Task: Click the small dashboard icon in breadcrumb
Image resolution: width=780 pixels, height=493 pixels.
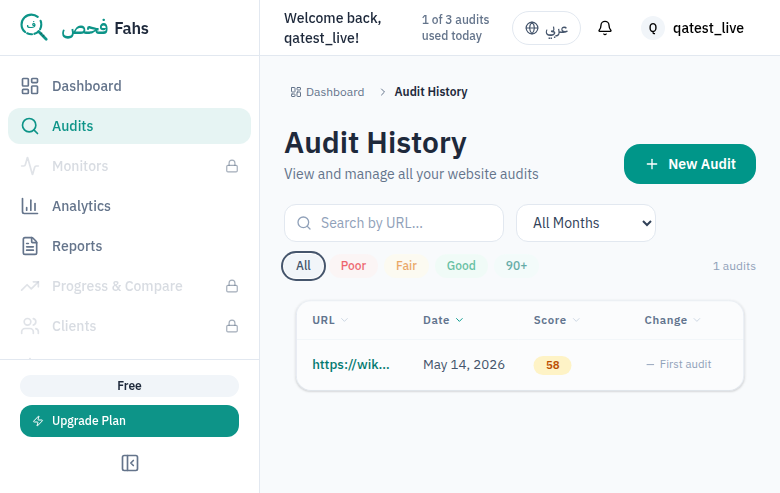Action: point(296,92)
